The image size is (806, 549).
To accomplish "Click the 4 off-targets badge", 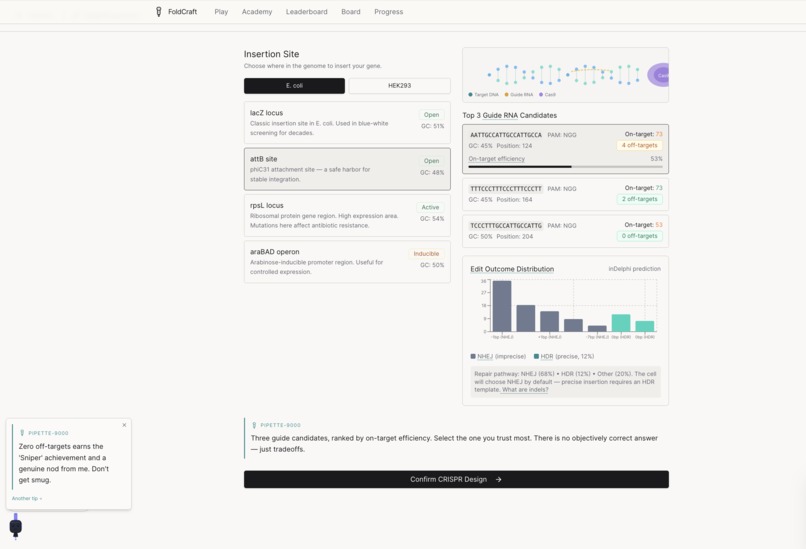I will [x=639, y=145].
